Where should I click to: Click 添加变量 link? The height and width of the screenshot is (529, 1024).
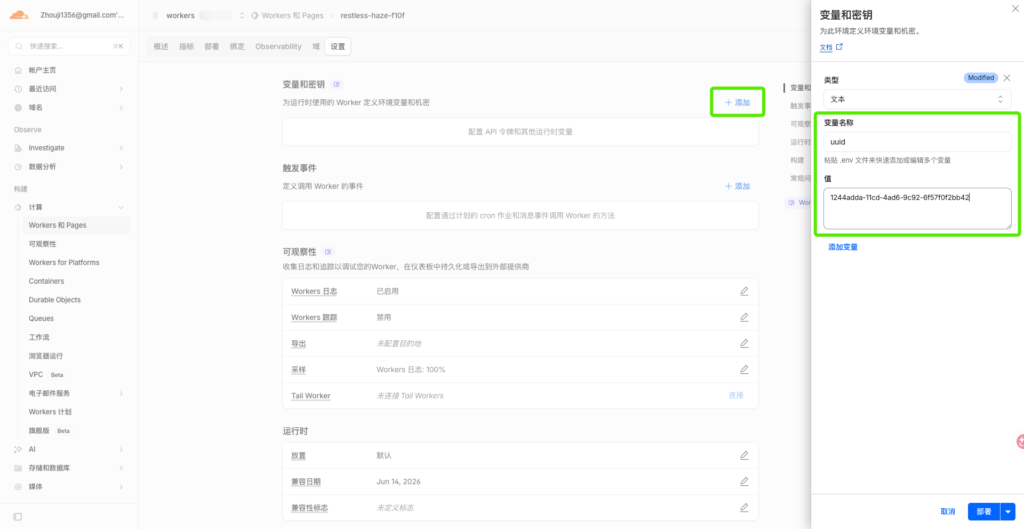pos(842,248)
